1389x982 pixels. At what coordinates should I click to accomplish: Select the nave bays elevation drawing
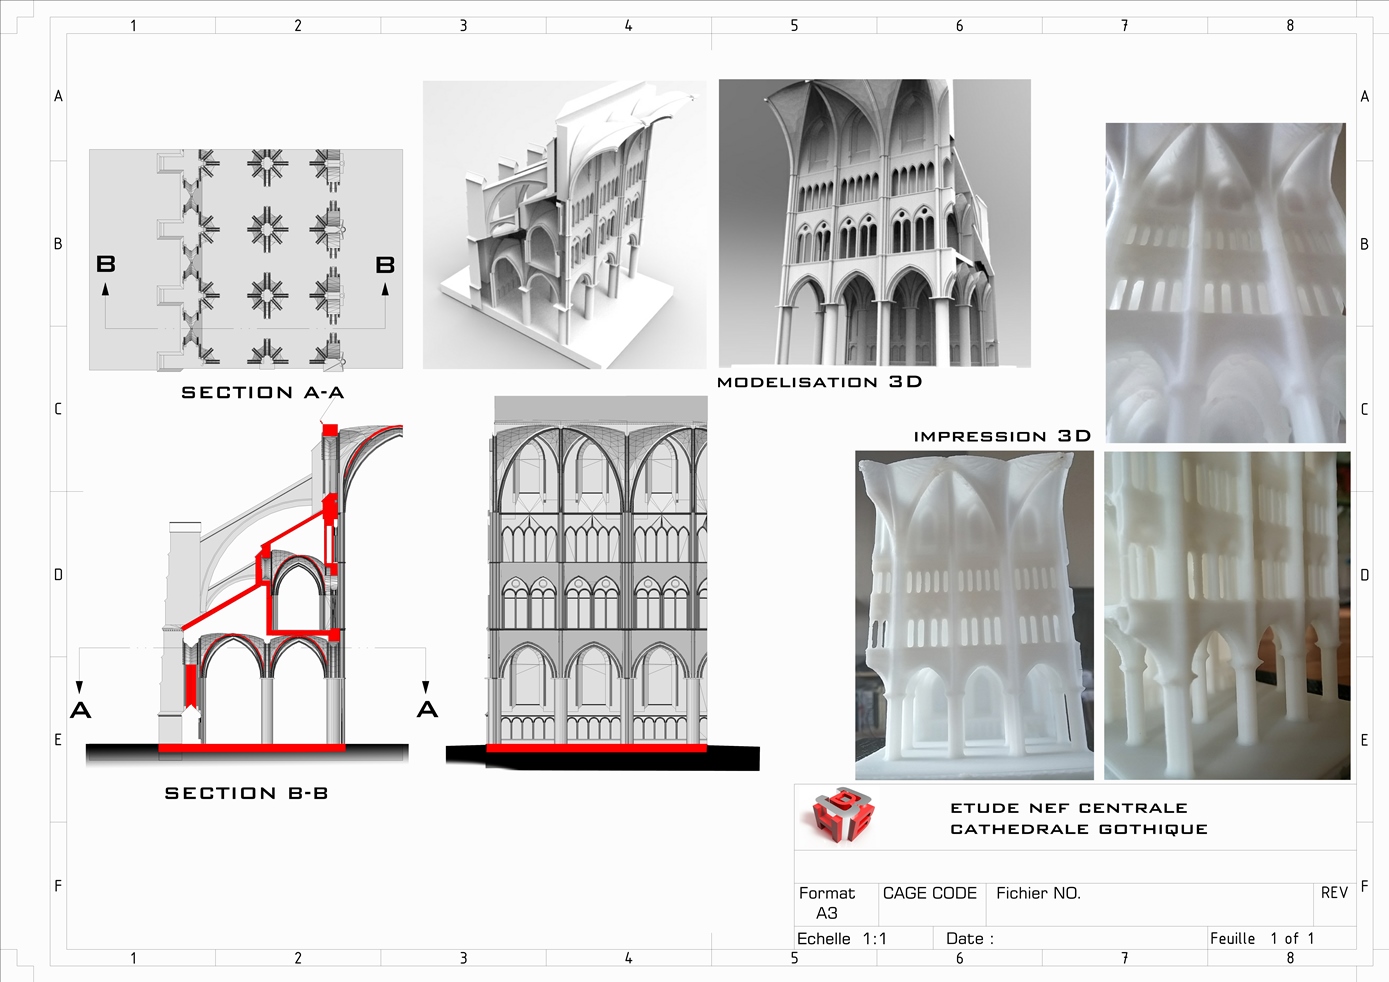[x=600, y=580]
